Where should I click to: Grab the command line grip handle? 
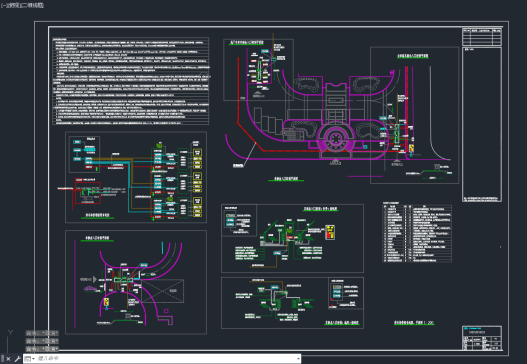tap(2, 359)
